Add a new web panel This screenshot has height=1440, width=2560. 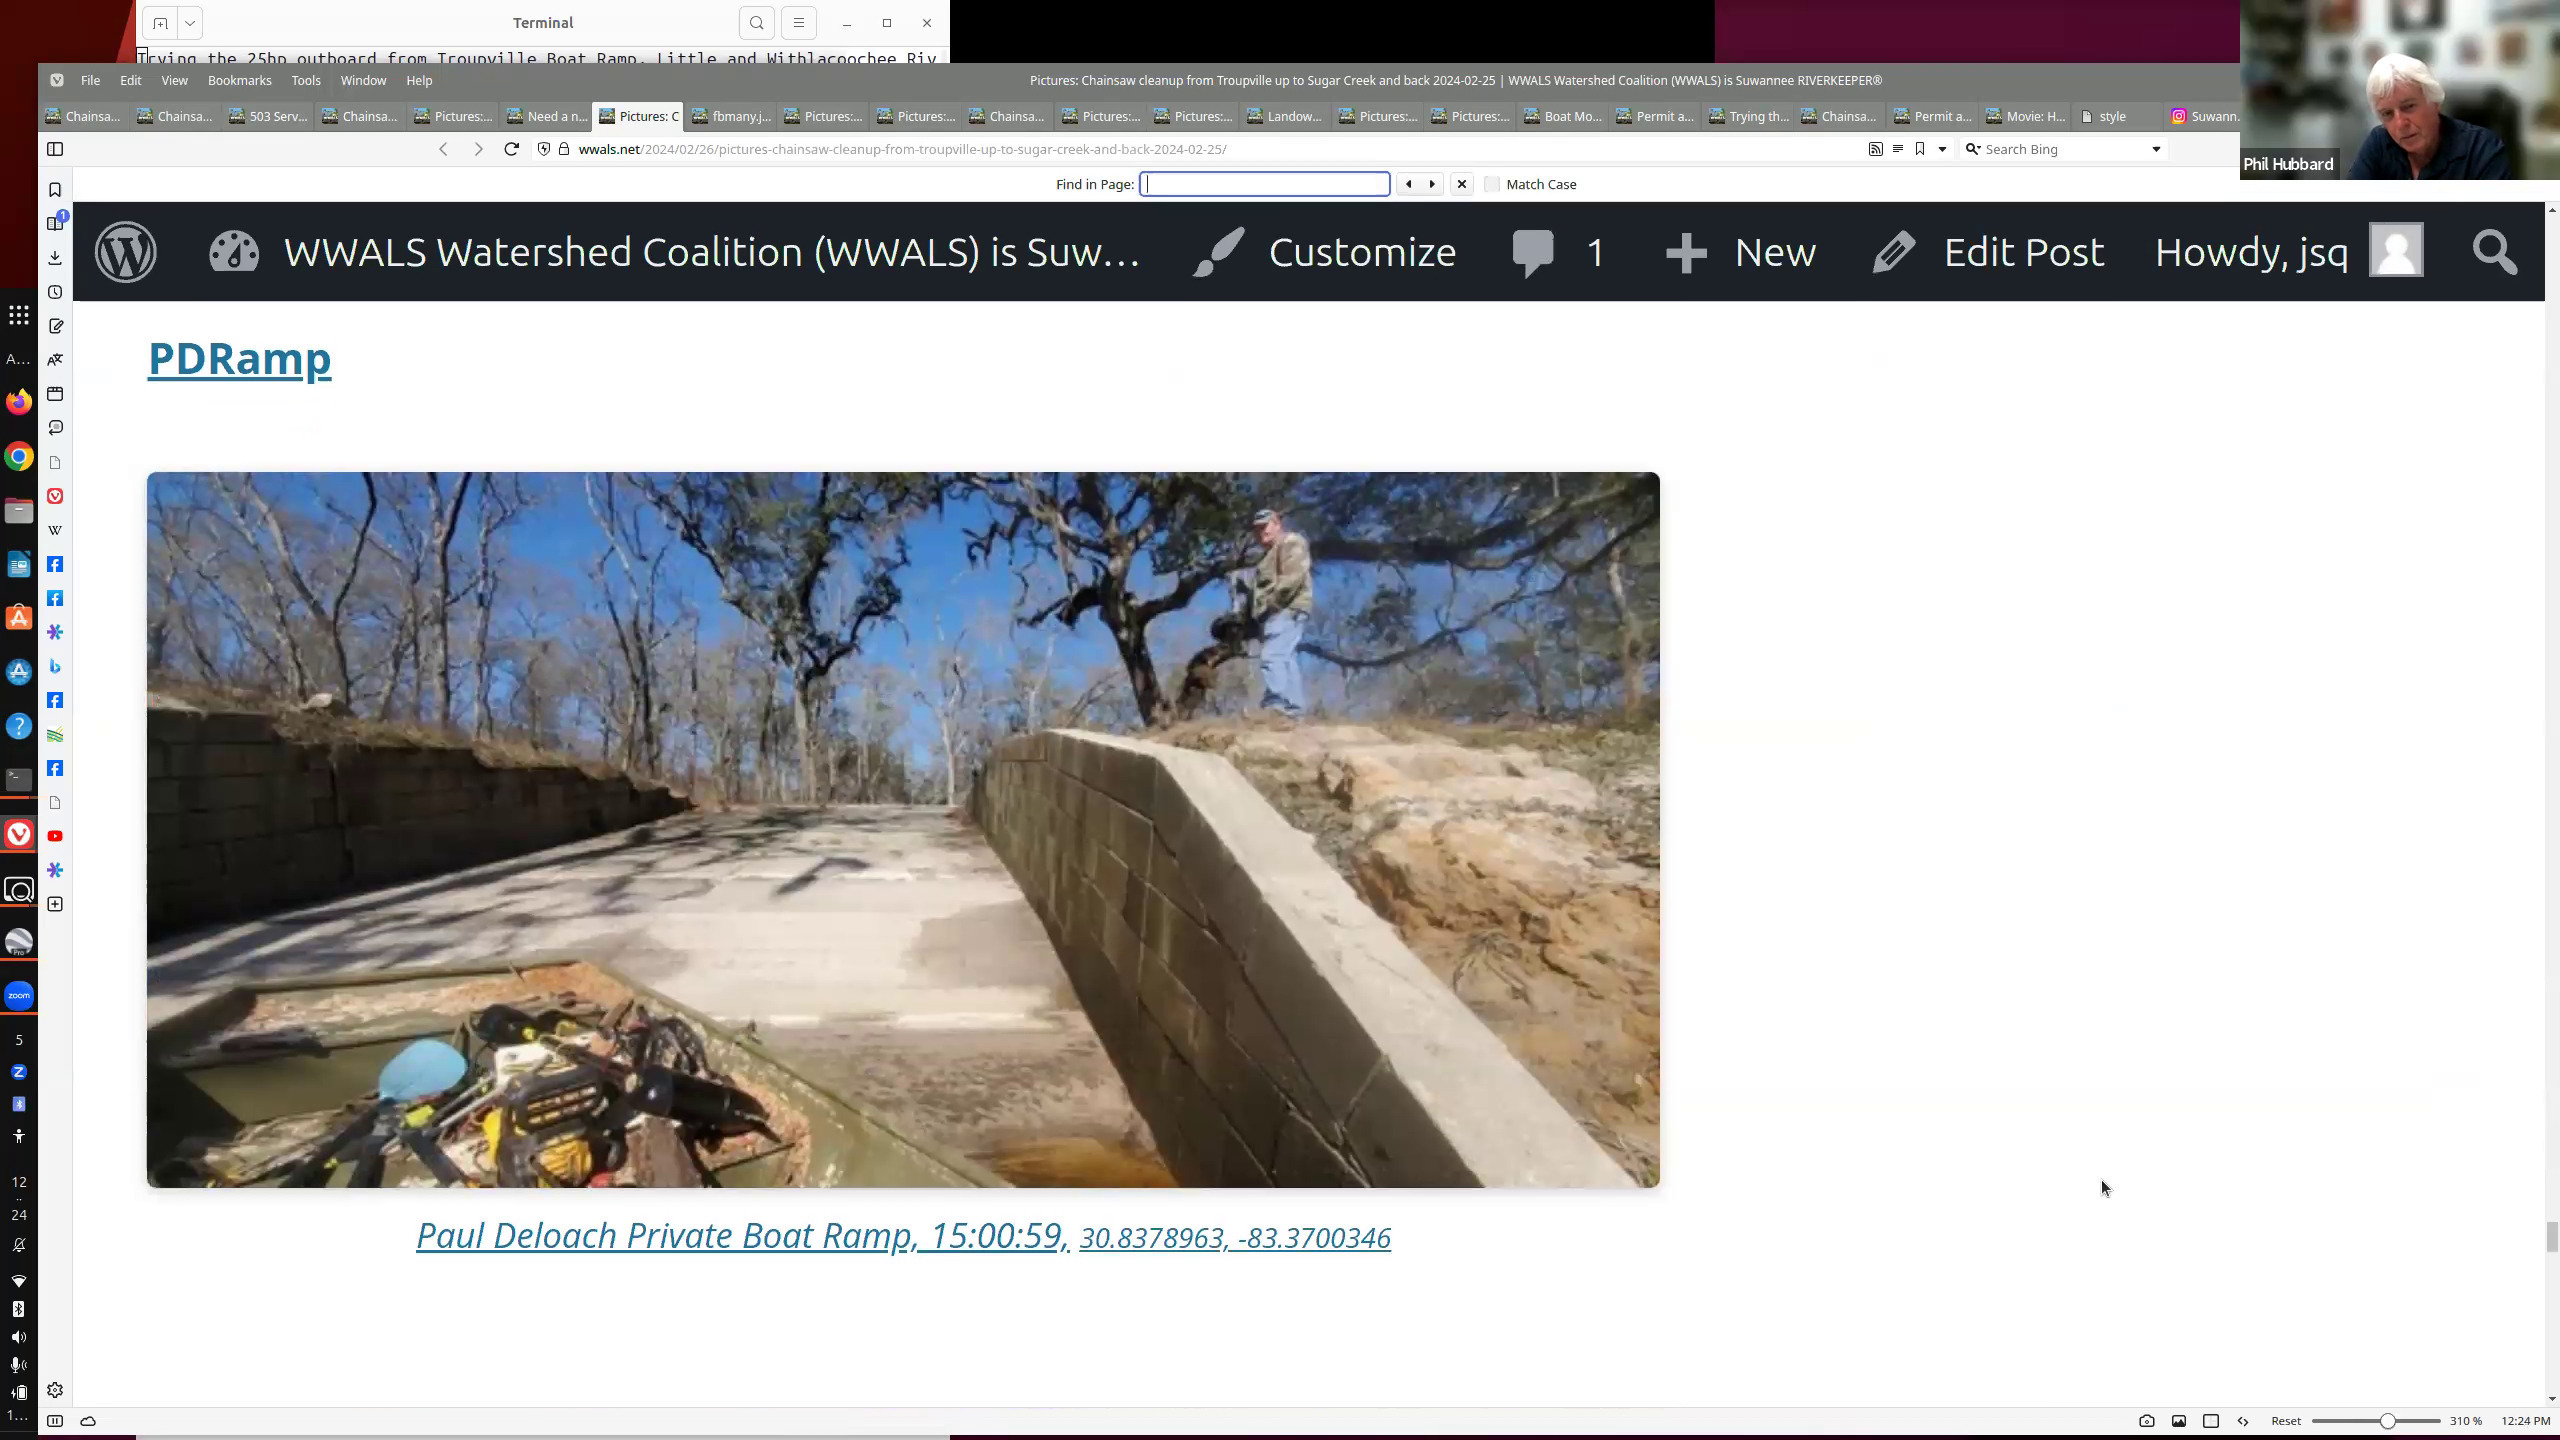click(x=55, y=904)
